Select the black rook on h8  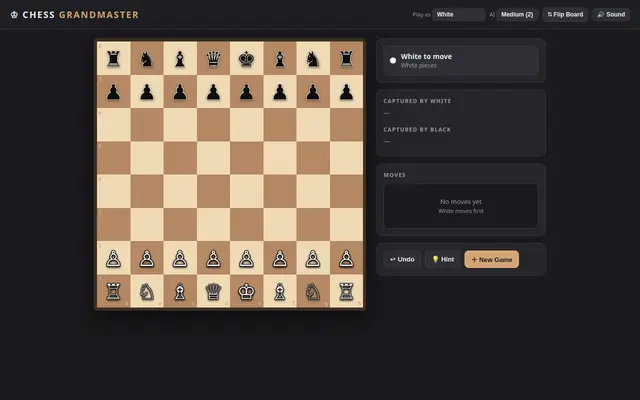click(347, 58)
